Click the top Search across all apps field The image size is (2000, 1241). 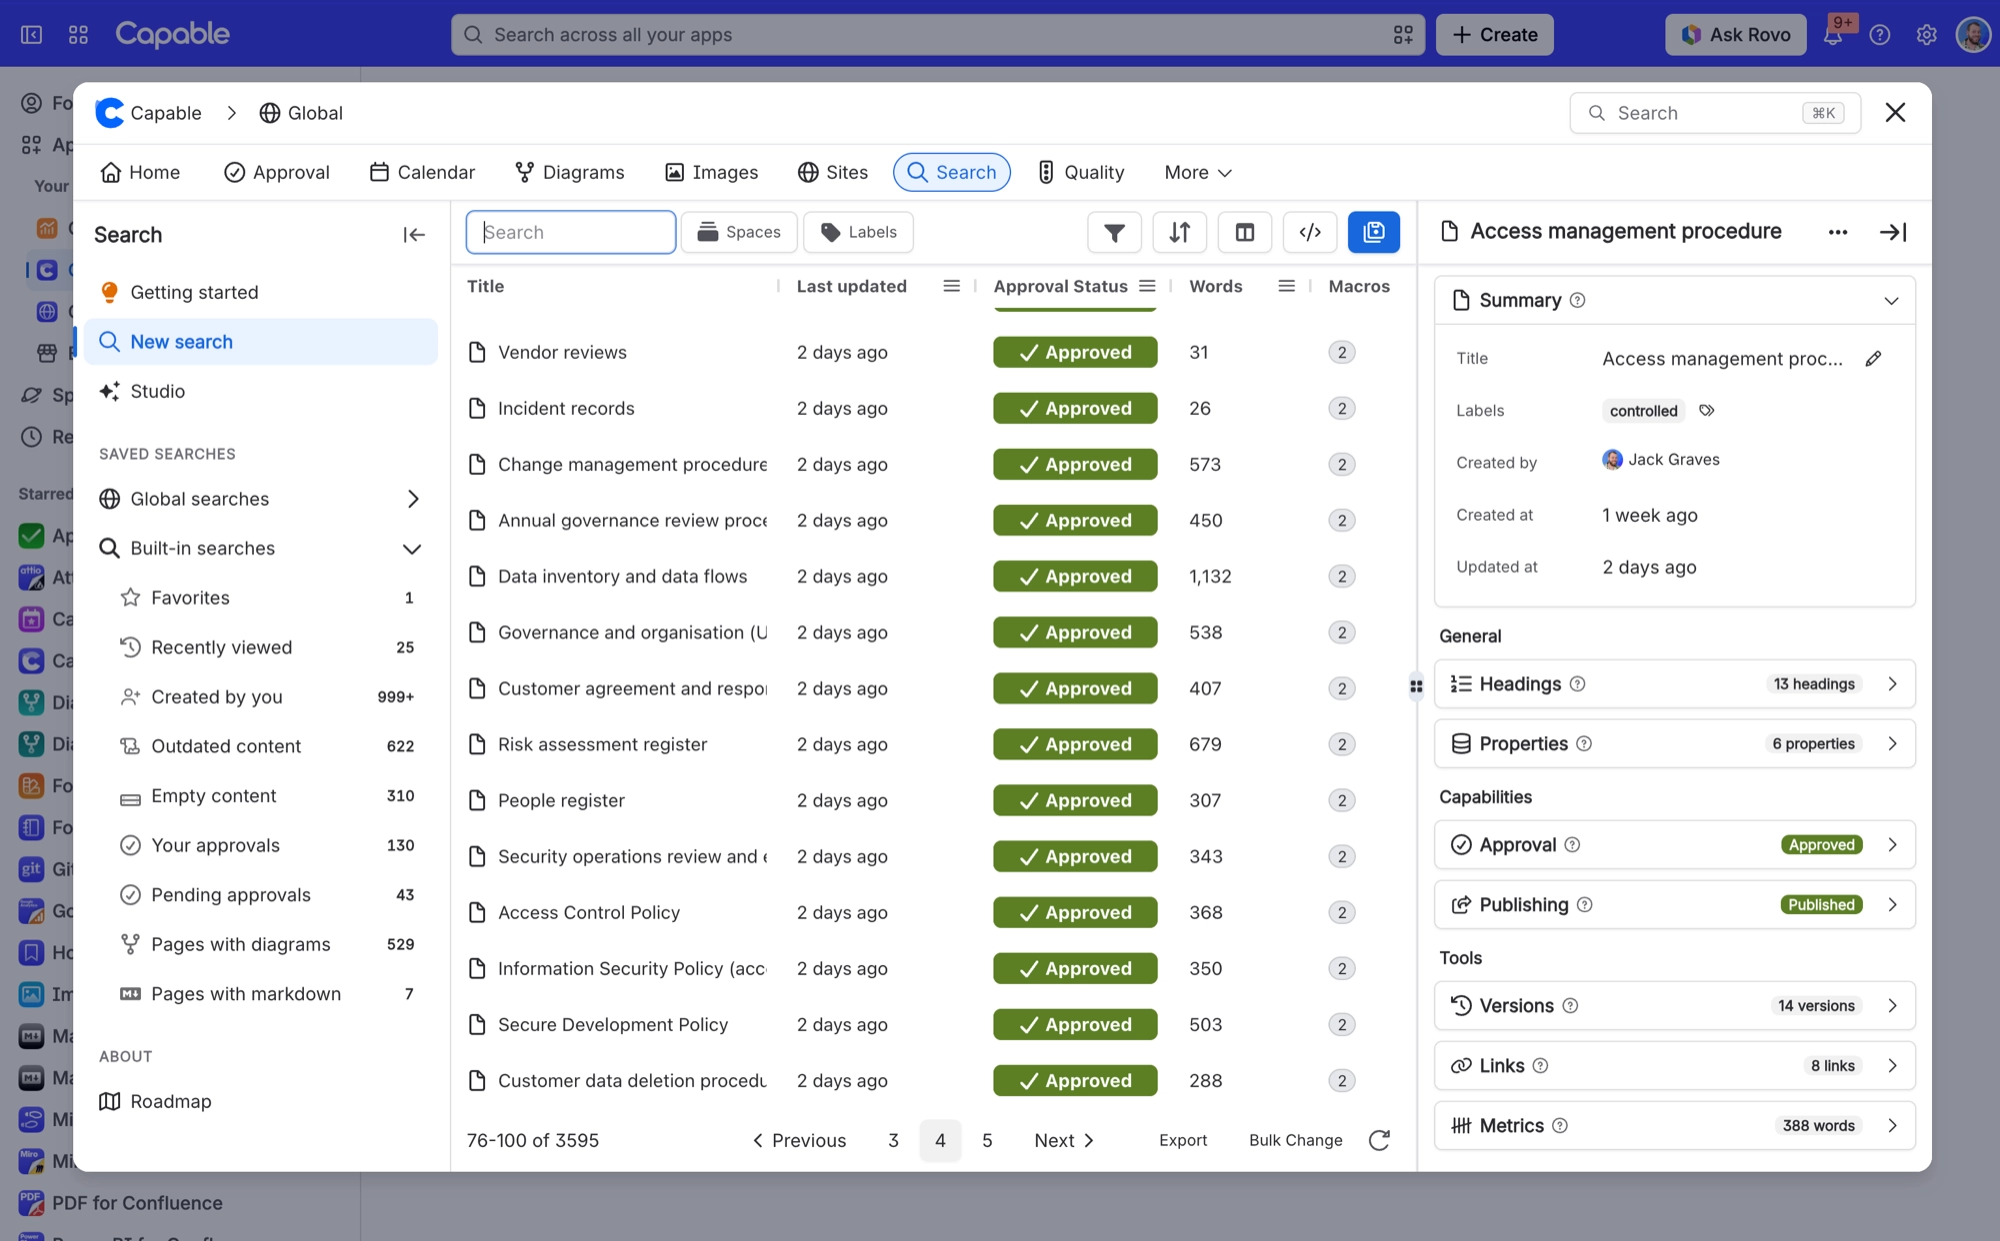coord(938,34)
